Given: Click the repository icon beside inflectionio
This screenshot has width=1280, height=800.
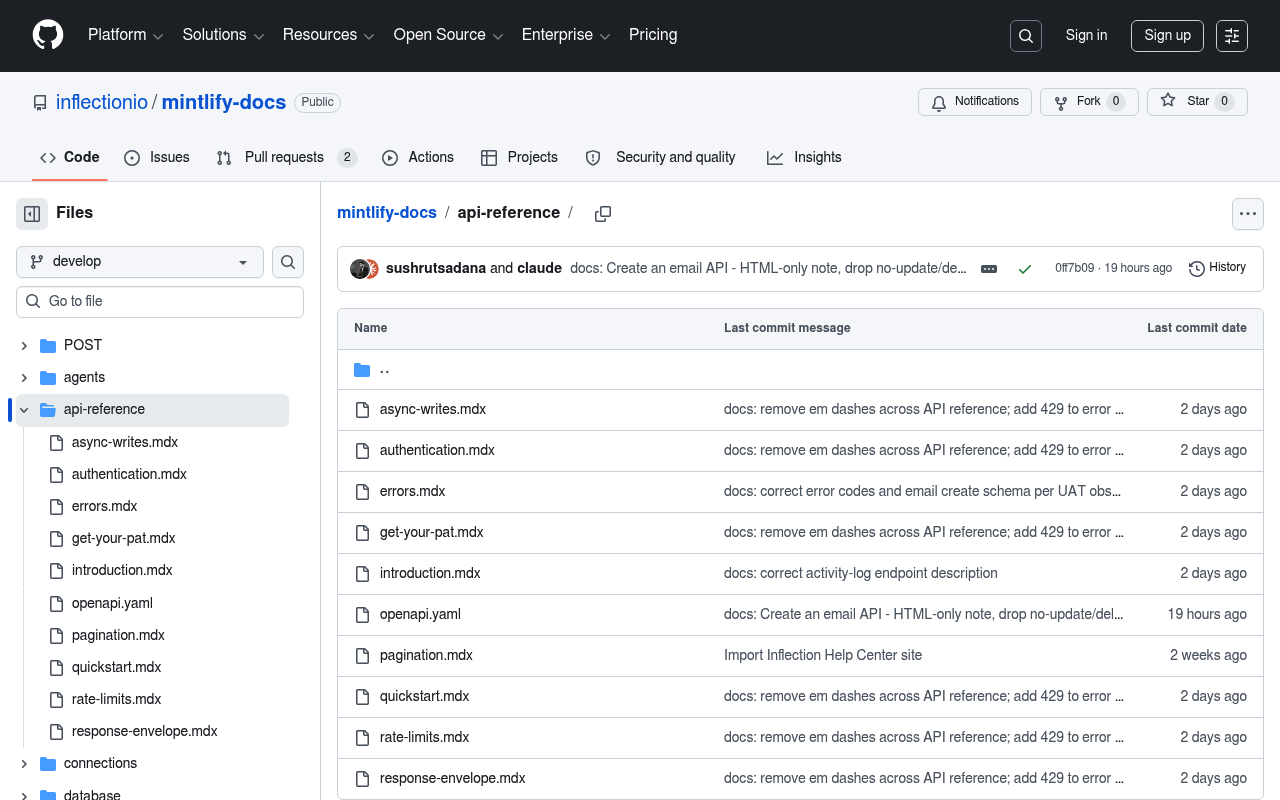Looking at the screenshot, I should 40,103.
